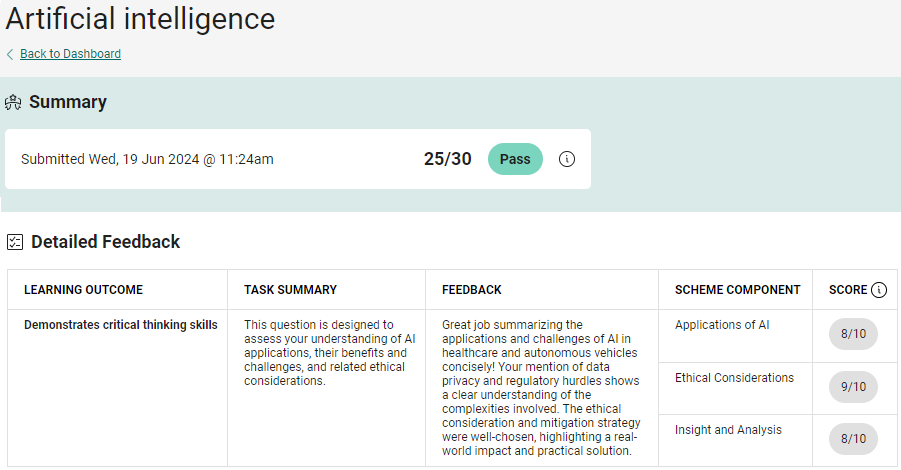901x470 pixels.
Task: Click the Artificial intelligence page title
Action: point(140,18)
